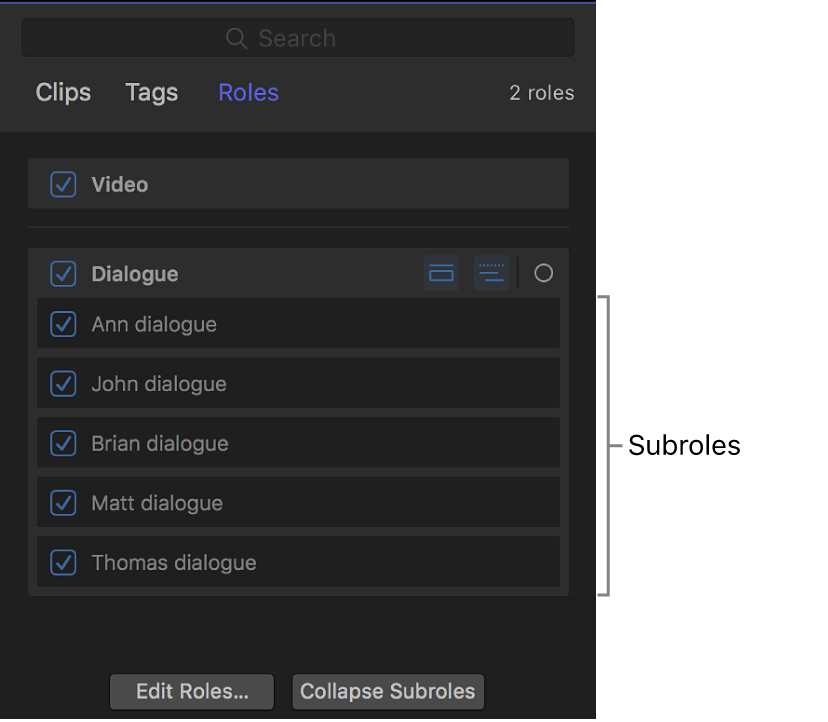Collapse subroles using the Collapse Subroles button
This screenshot has height=722, width=828.
[387, 691]
